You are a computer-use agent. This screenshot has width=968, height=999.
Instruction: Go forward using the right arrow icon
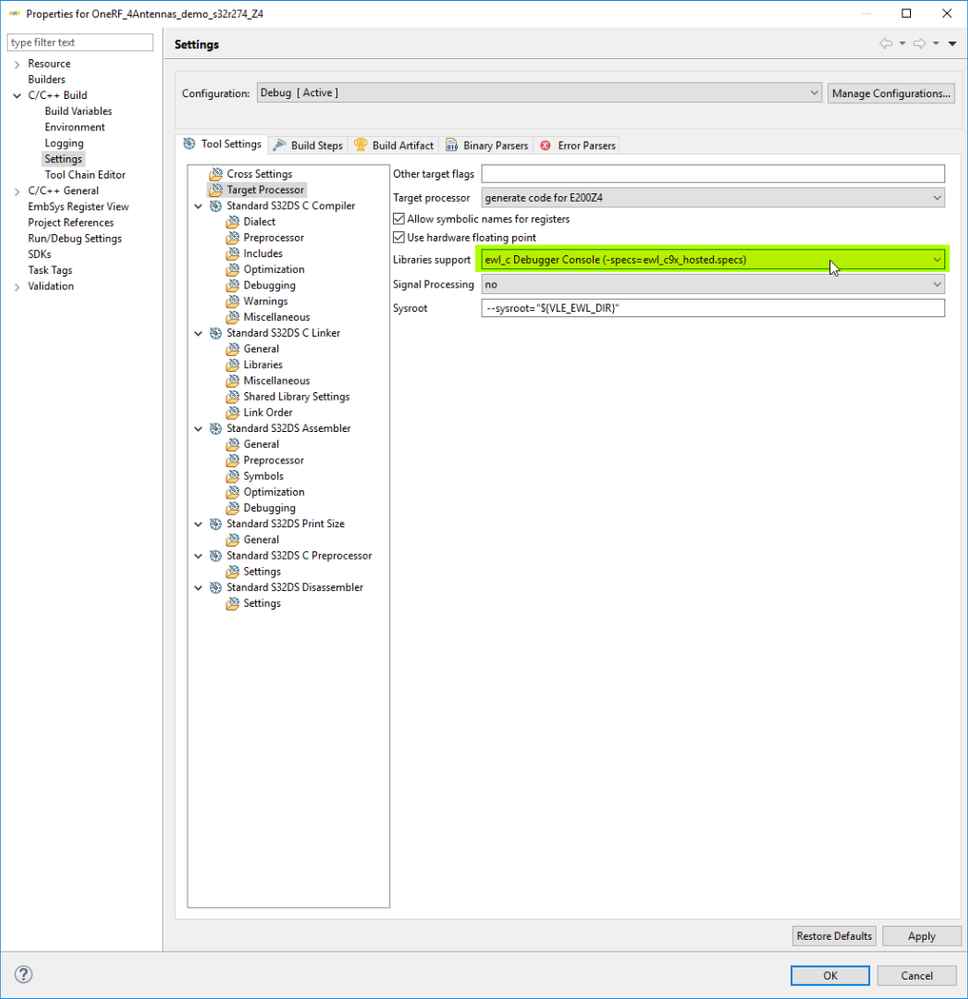pyautogui.click(x=920, y=43)
